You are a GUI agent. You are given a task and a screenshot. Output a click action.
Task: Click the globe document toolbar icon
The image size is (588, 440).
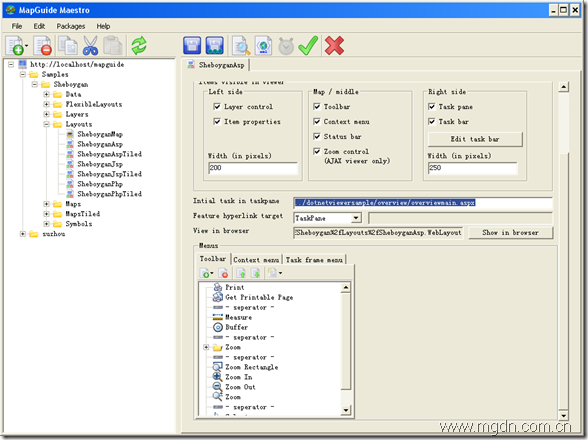pyautogui.click(x=263, y=45)
